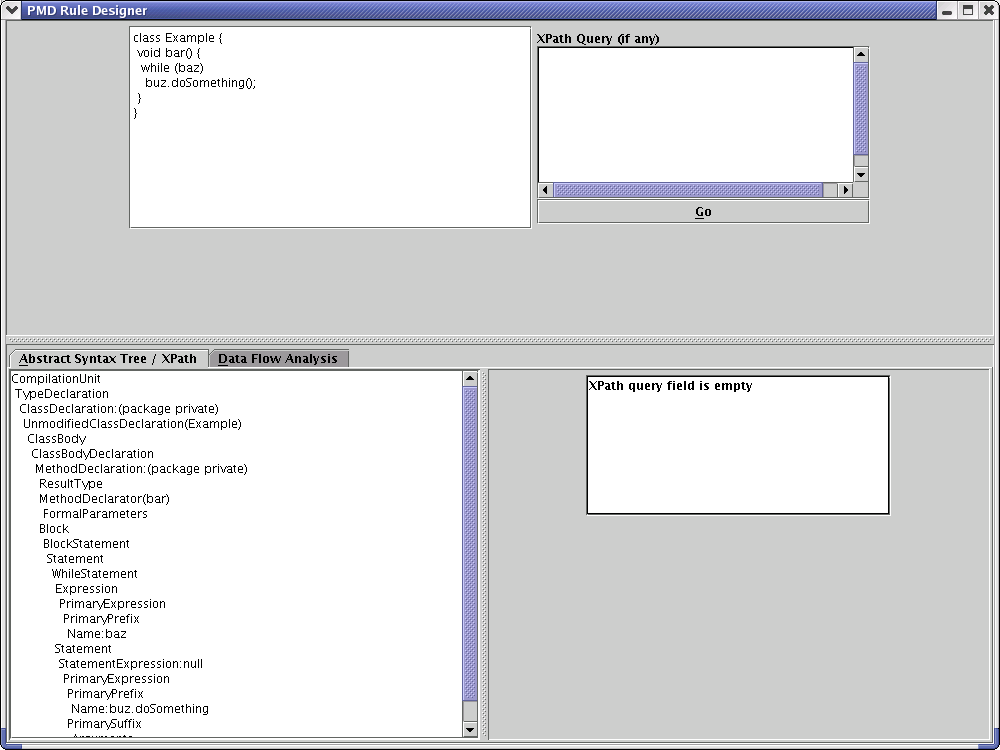1000x750 pixels.
Task: Click the 'buz.doSomething();' code line
Action: point(200,83)
